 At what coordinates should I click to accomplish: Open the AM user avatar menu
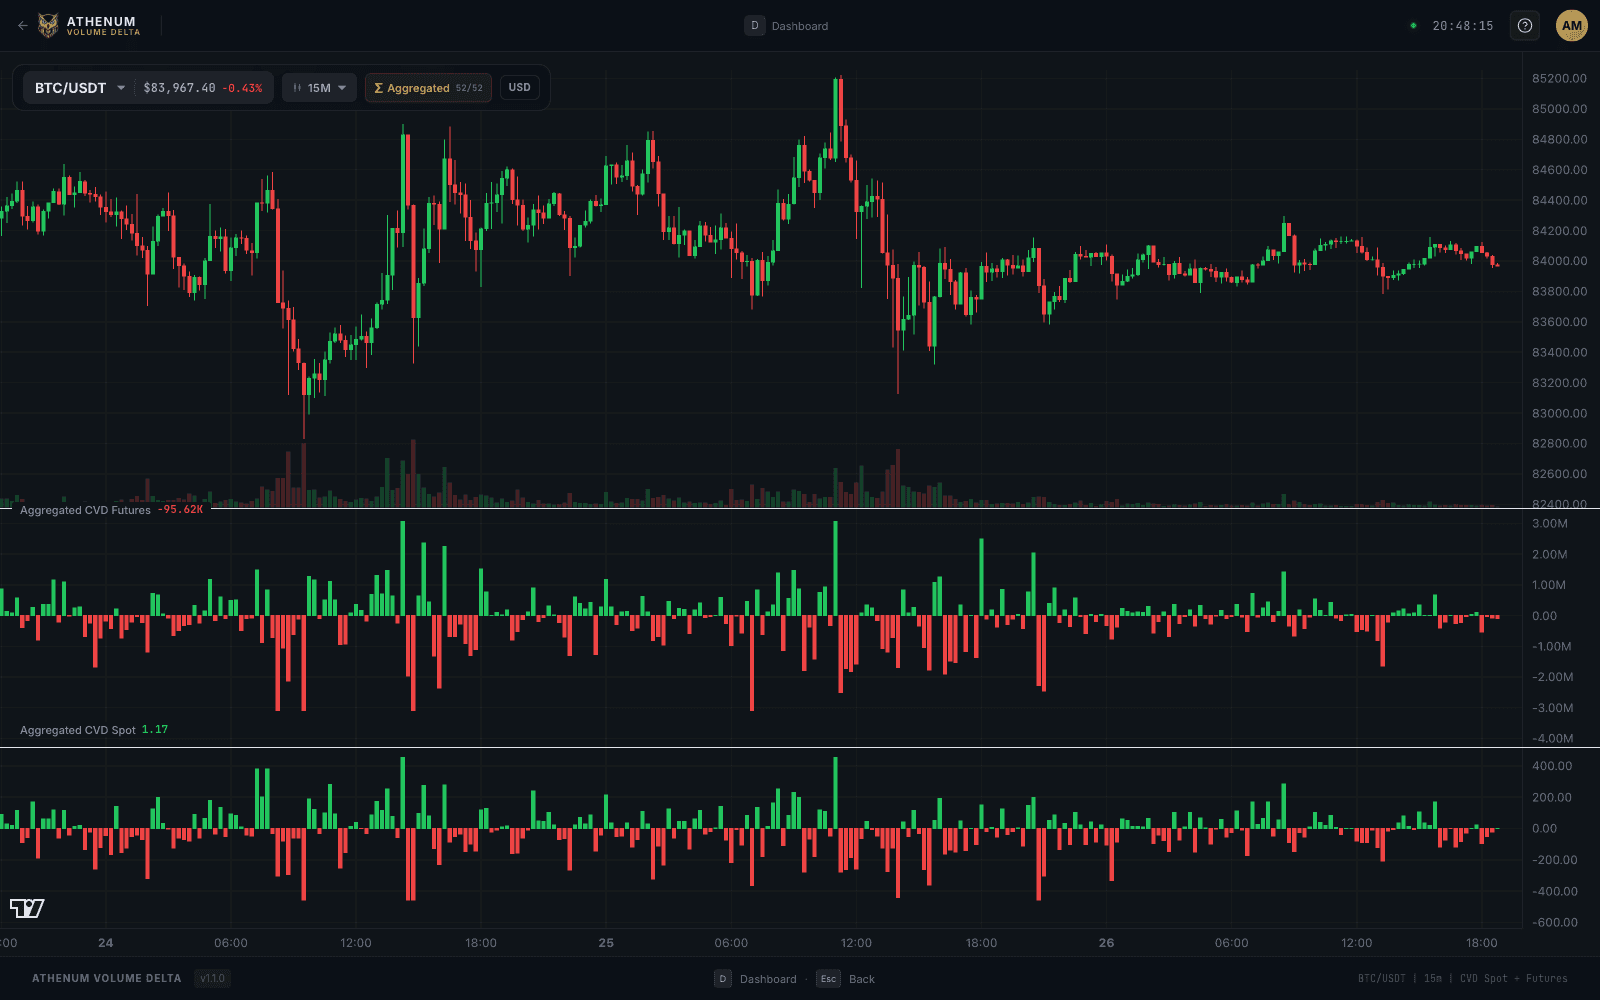[1572, 26]
